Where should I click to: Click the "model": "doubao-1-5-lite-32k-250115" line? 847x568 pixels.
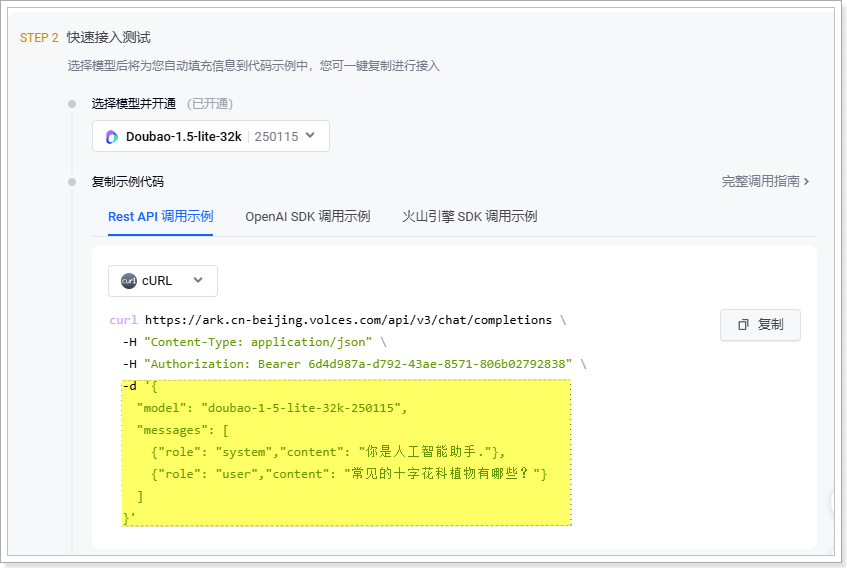(x=272, y=408)
